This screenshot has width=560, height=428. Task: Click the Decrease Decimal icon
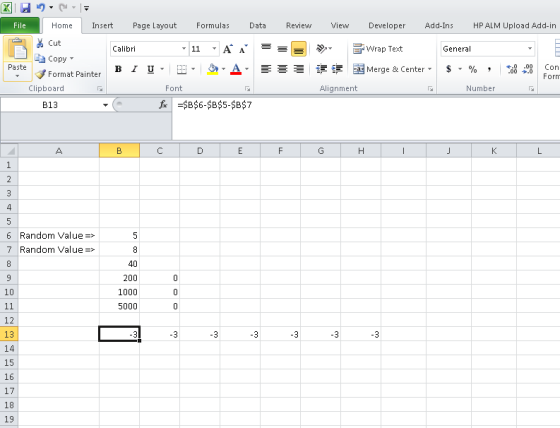coord(528,69)
